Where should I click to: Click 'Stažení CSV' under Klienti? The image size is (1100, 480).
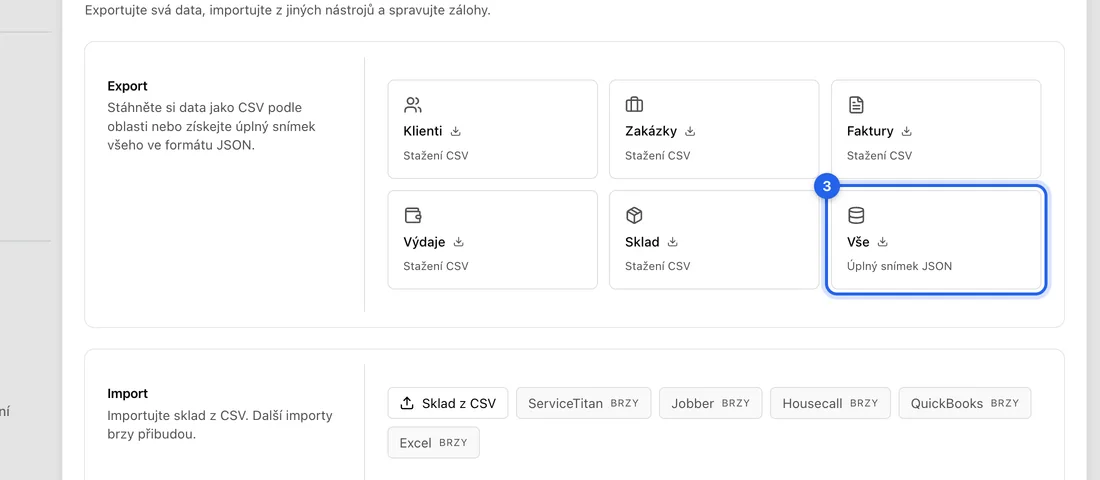pyautogui.click(x=436, y=155)
